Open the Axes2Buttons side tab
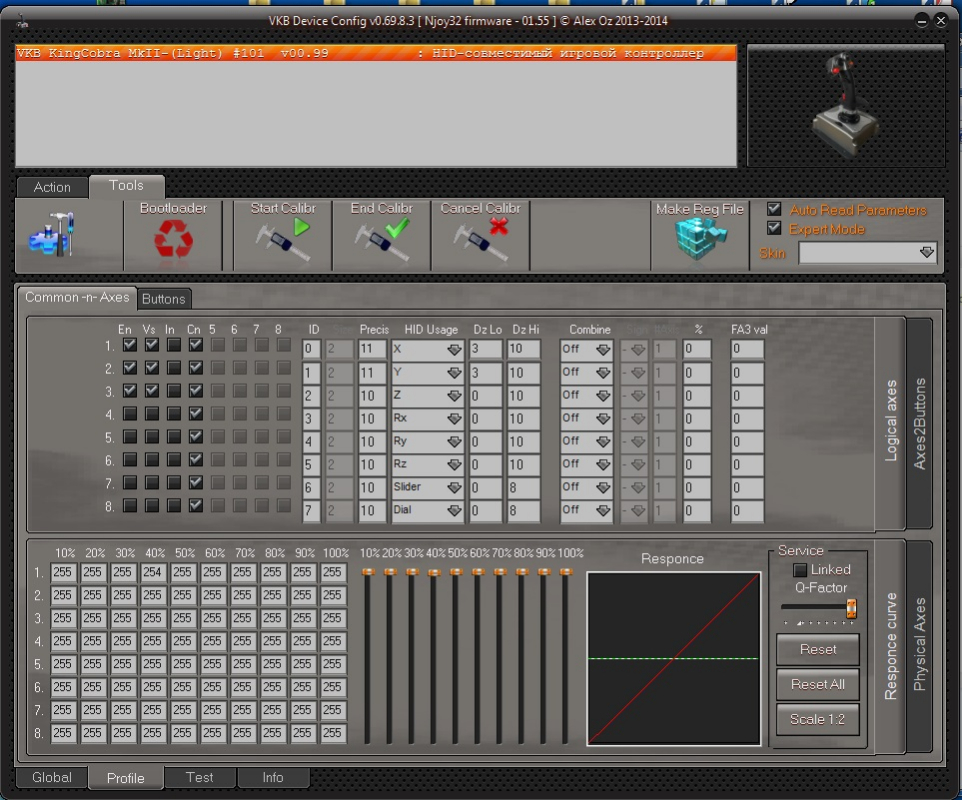Viewport: 962px width, 800px height. click(x=919, y=423)
